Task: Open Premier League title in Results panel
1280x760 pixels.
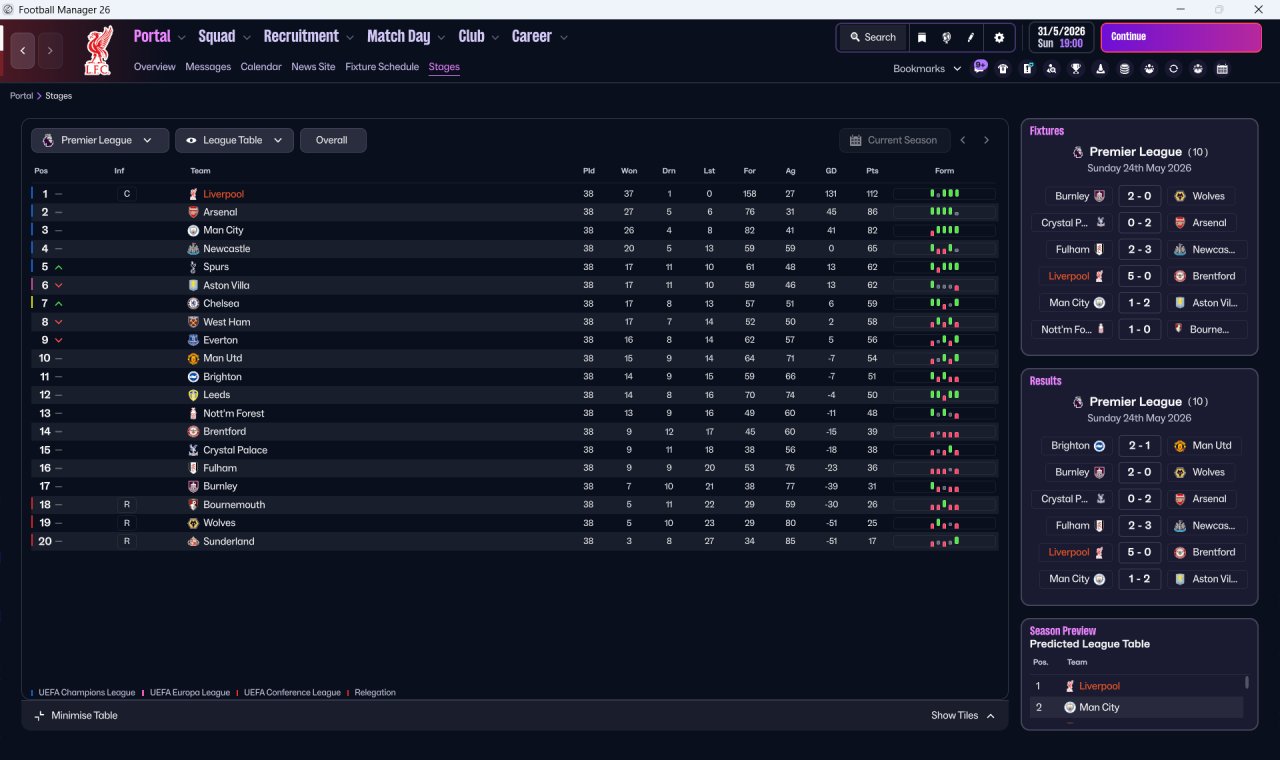Action: click(1135, 402)
